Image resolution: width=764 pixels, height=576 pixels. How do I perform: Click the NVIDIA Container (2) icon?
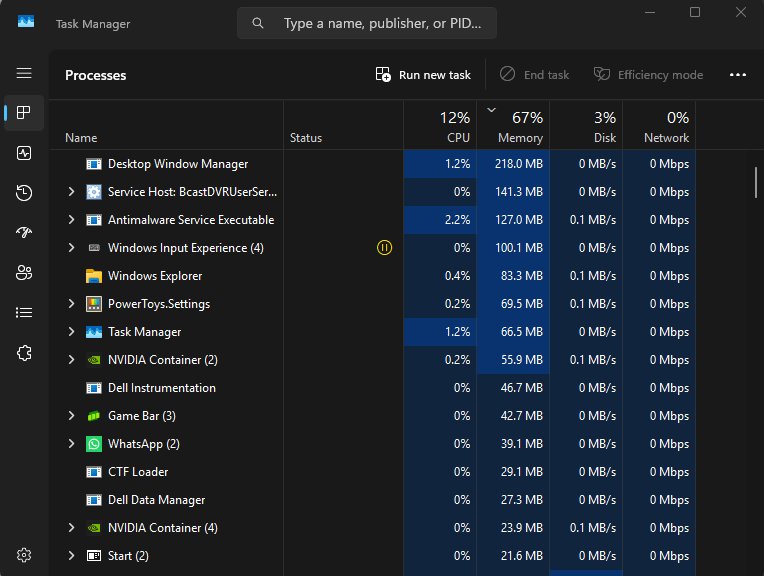coord(94,360)
